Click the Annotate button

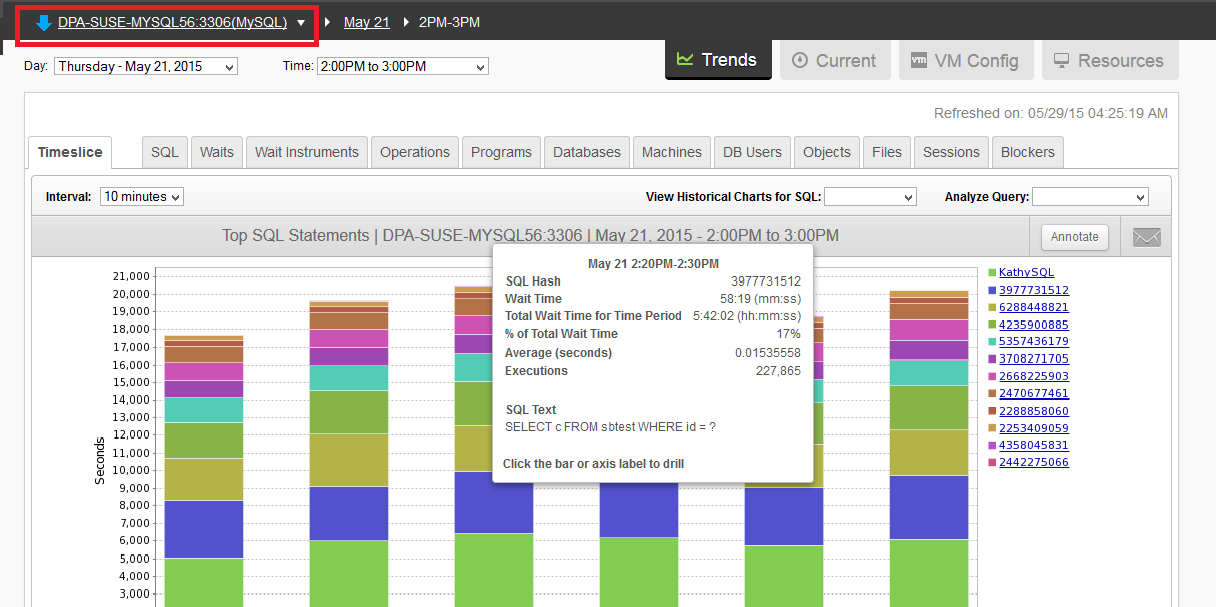[1074, 236]
